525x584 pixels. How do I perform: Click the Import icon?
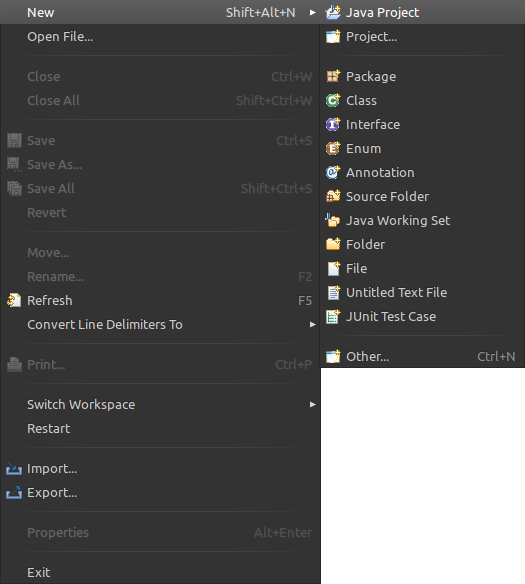[x=14, y=469]
